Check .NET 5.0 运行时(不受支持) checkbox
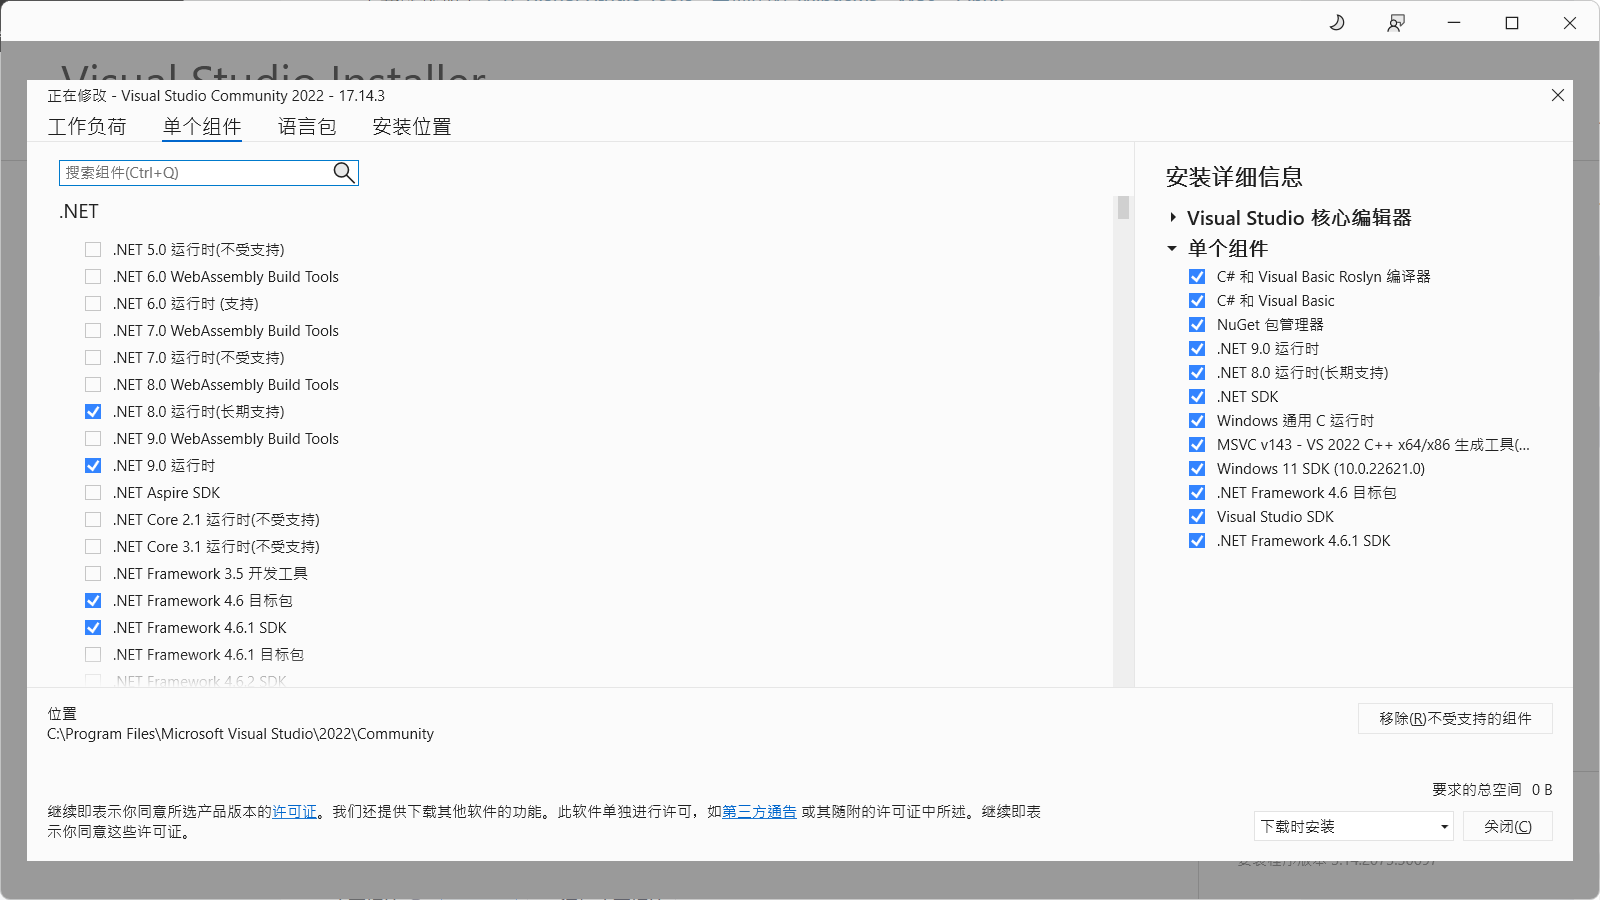Viewport: 1600px width, 900px height. coord(93,249)
